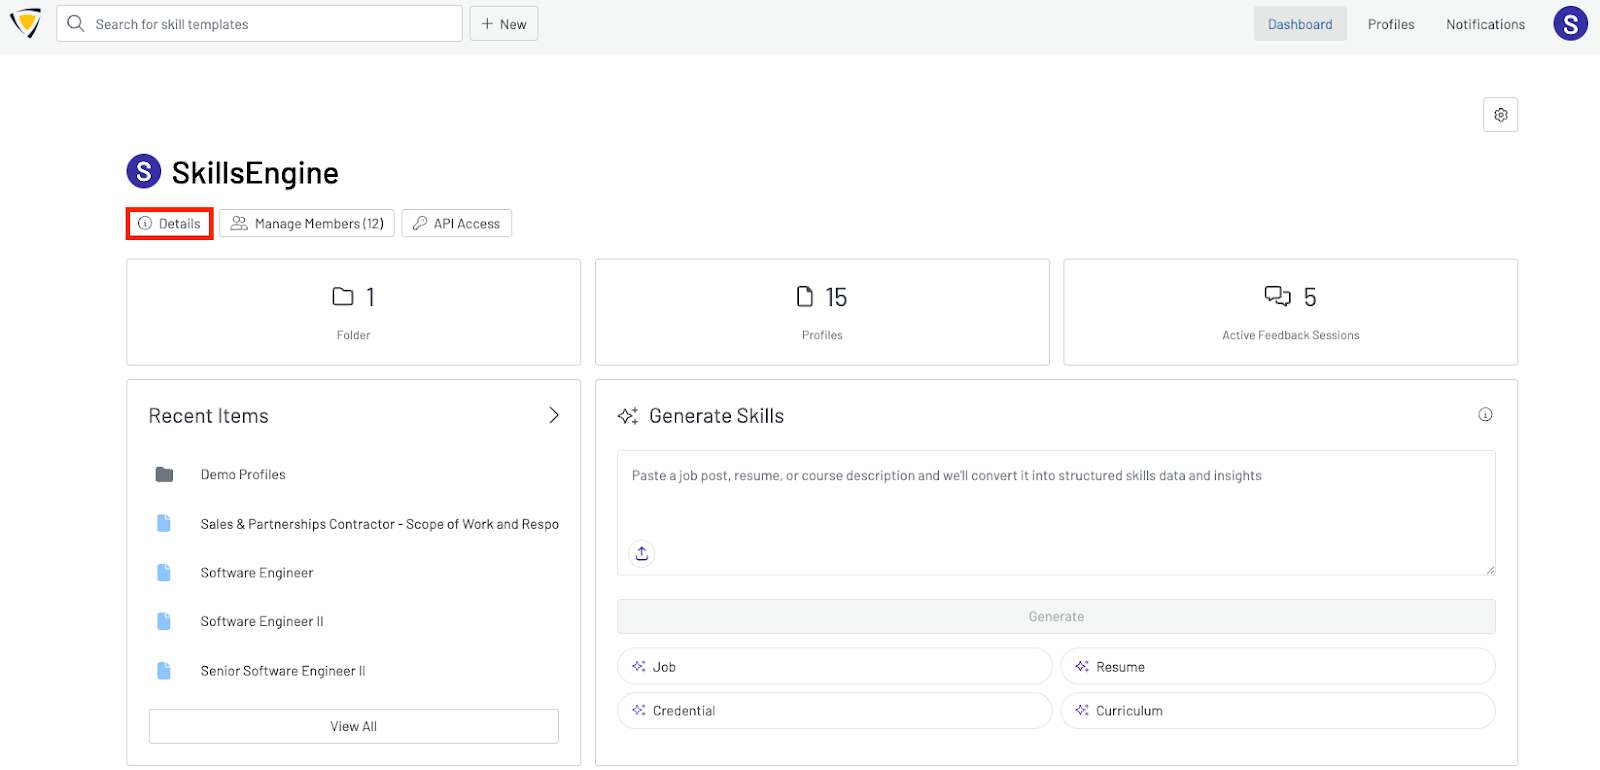Open the Dashboard tab

pos(1300,24)
